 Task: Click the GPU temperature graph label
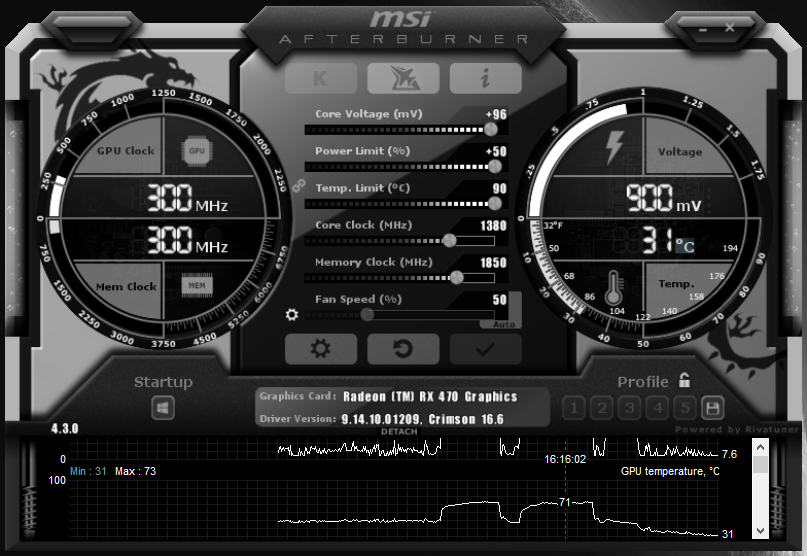click(670, 471)
